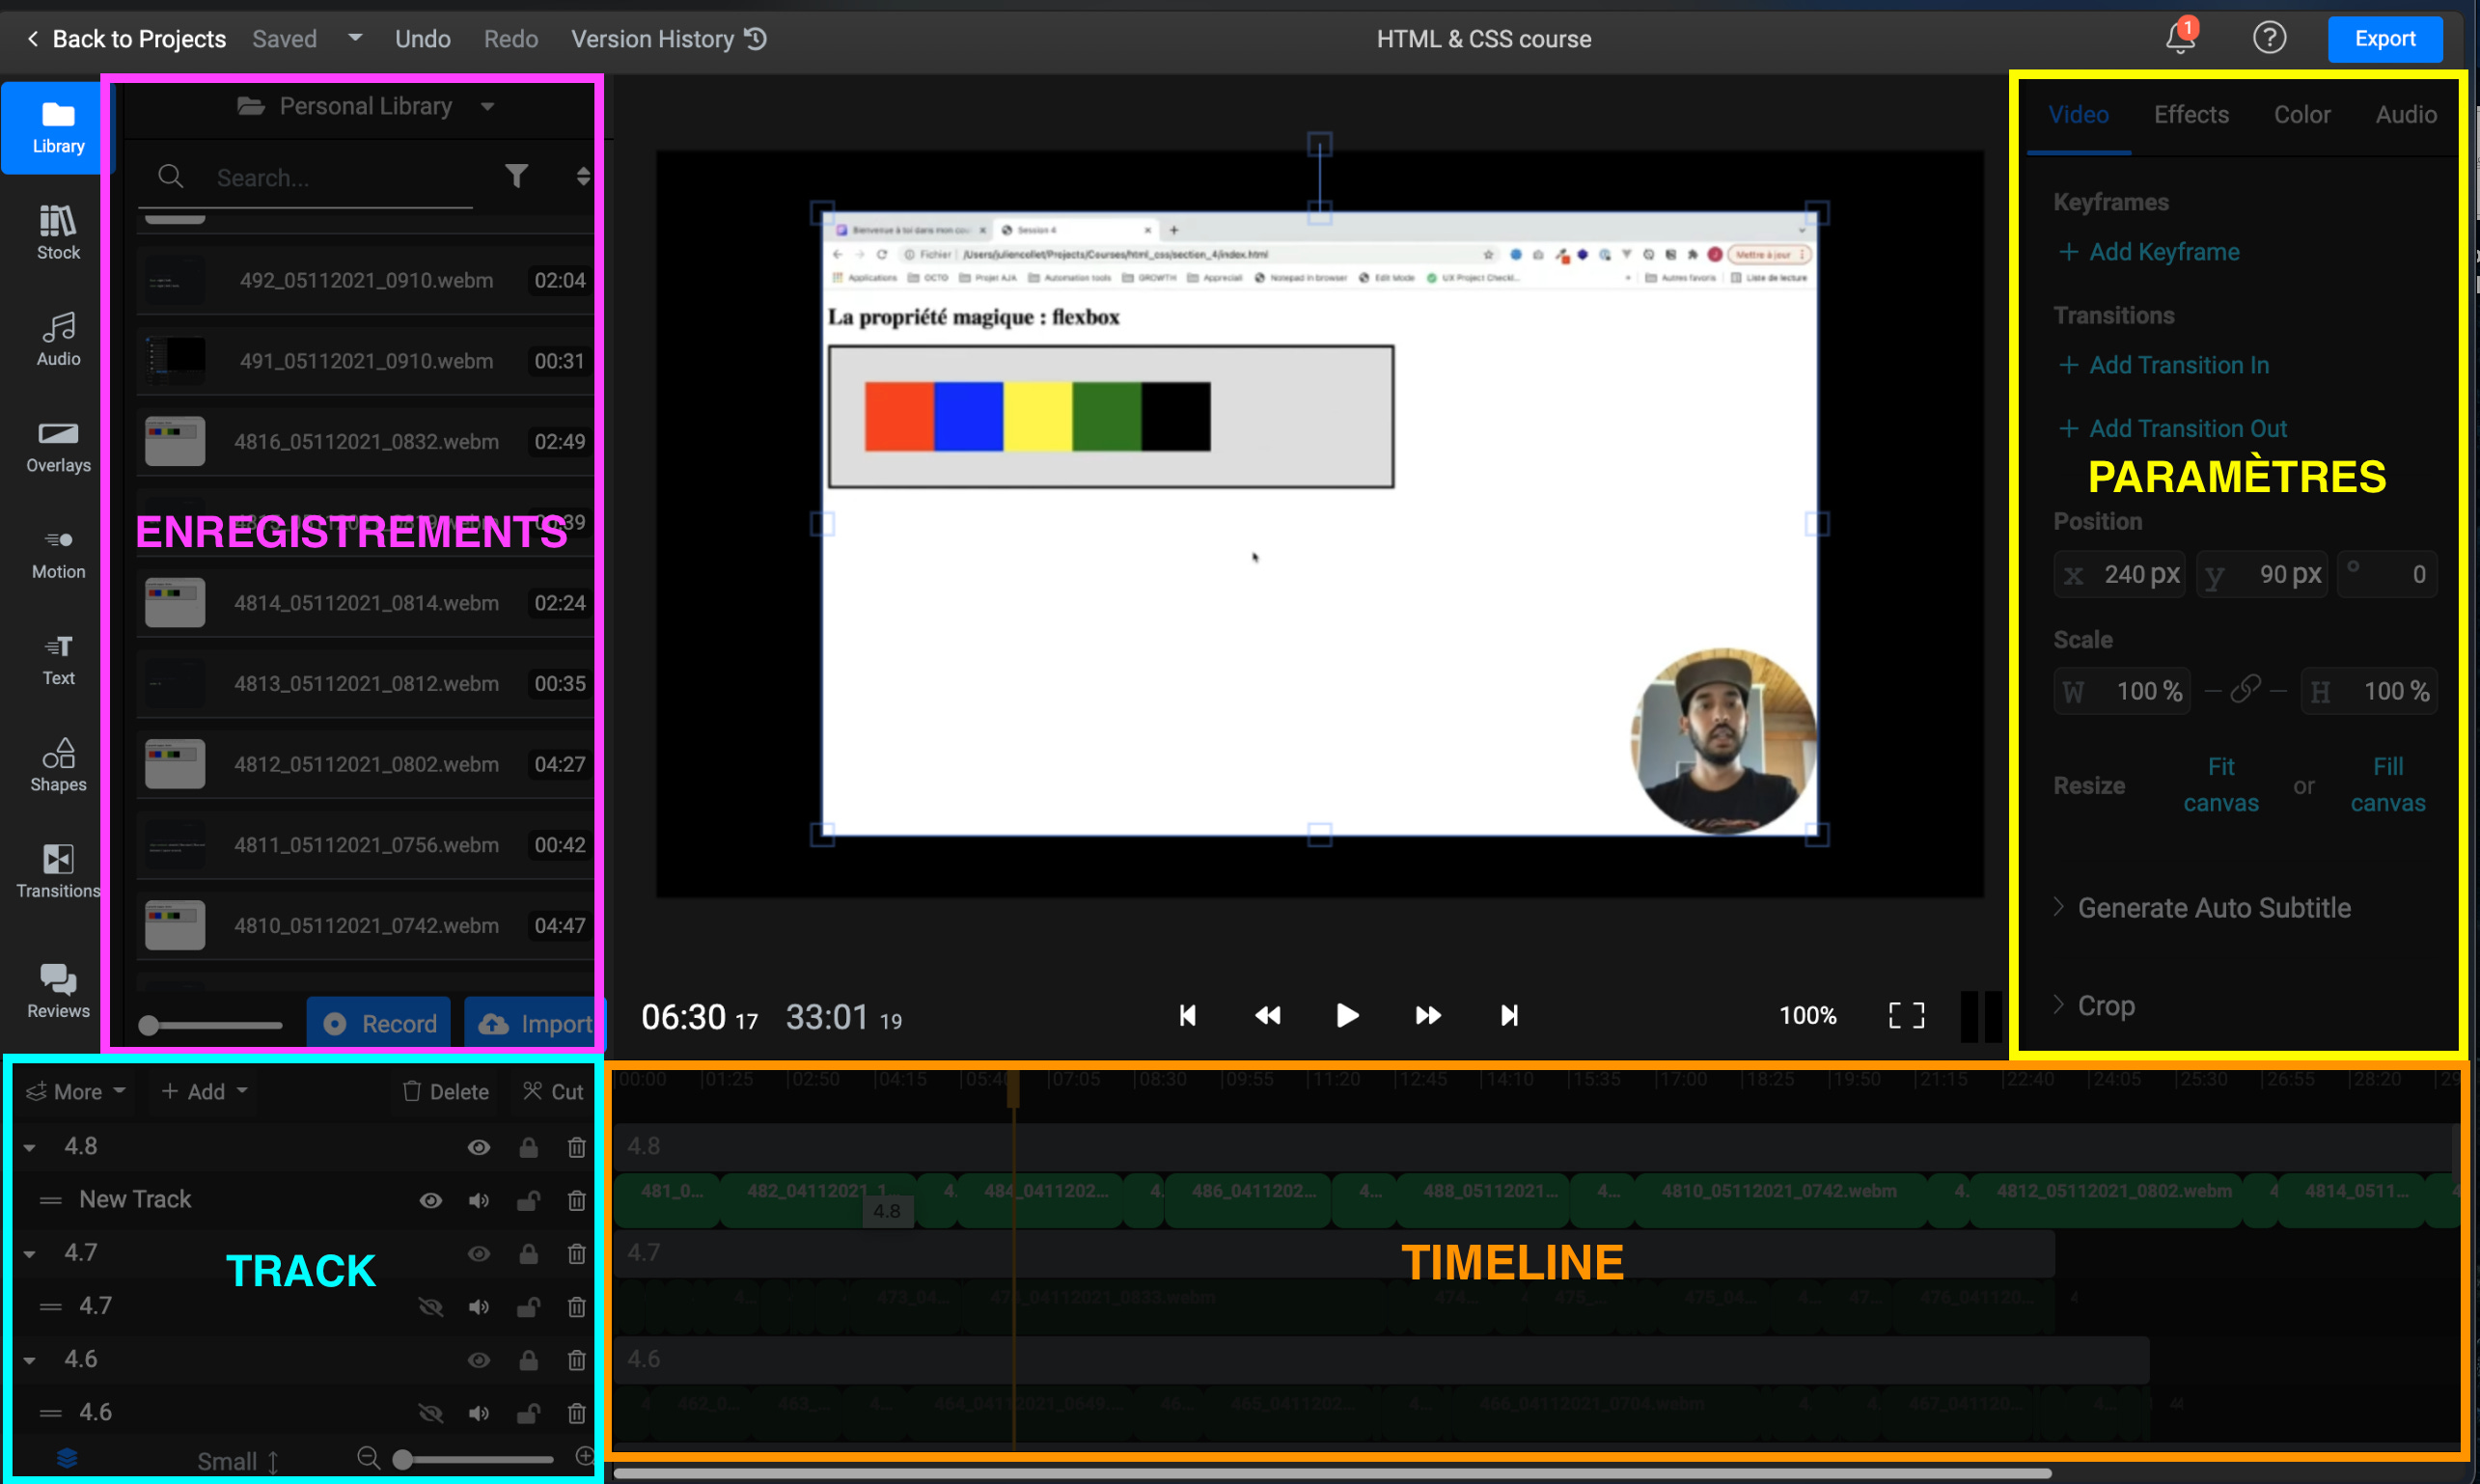Image resolution: width=2480 pixels, height=1484 pixels.
Task: Lock the 4.8 track group
Action: (x=528, y=1148)
